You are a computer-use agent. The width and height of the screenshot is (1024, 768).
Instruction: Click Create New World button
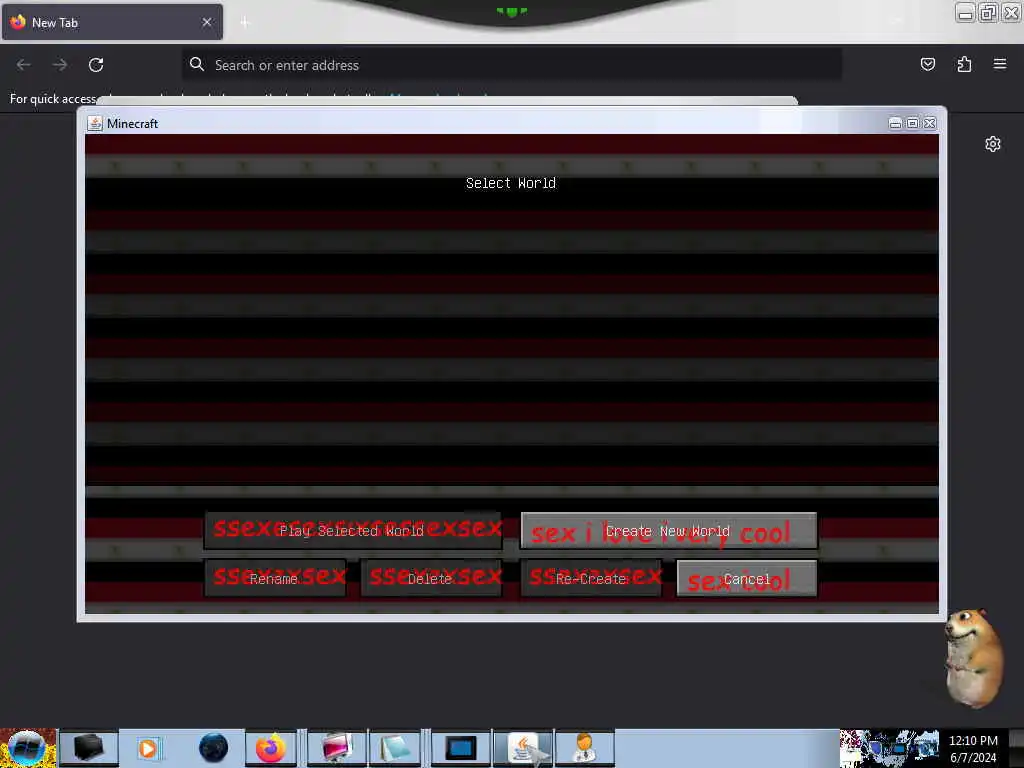coord(669,530)
